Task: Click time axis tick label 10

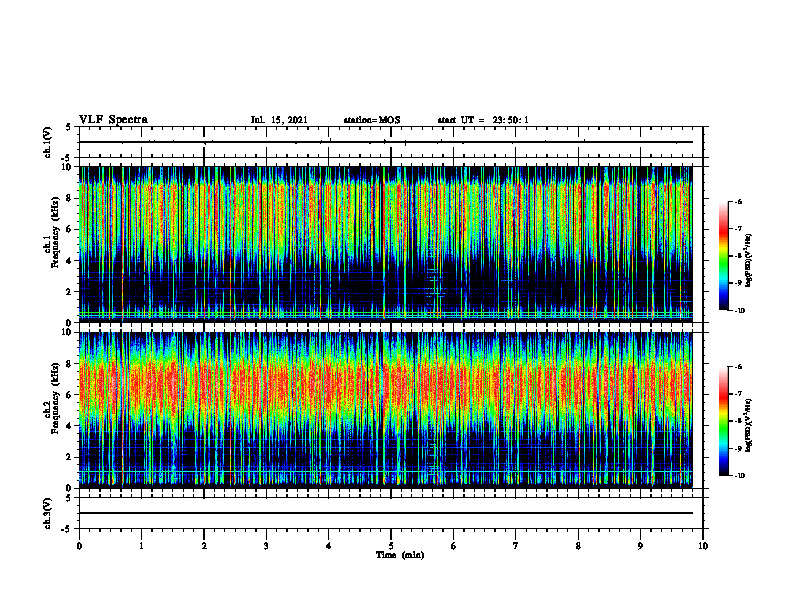Action: click(703, 546)
